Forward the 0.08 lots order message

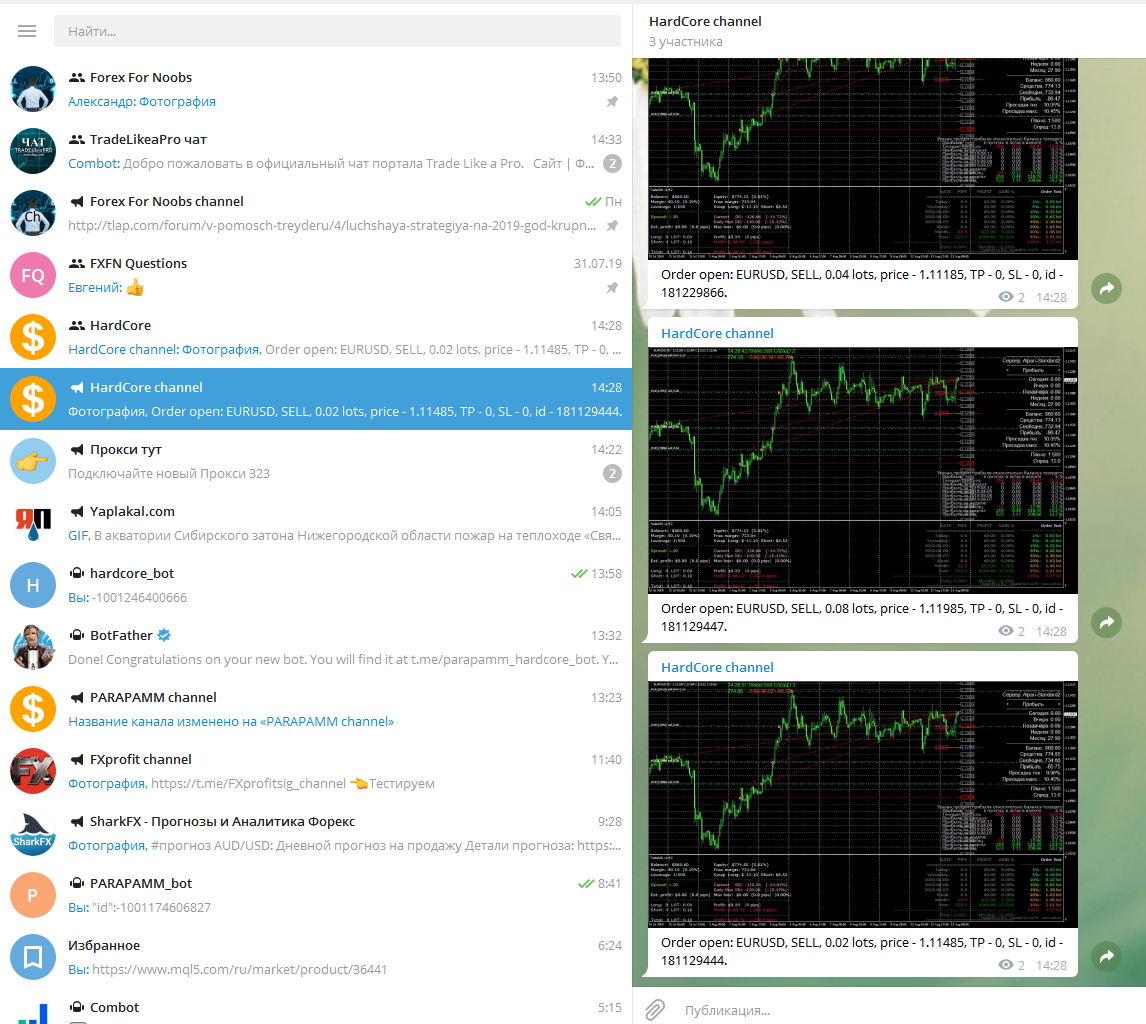coord(1106,622)
